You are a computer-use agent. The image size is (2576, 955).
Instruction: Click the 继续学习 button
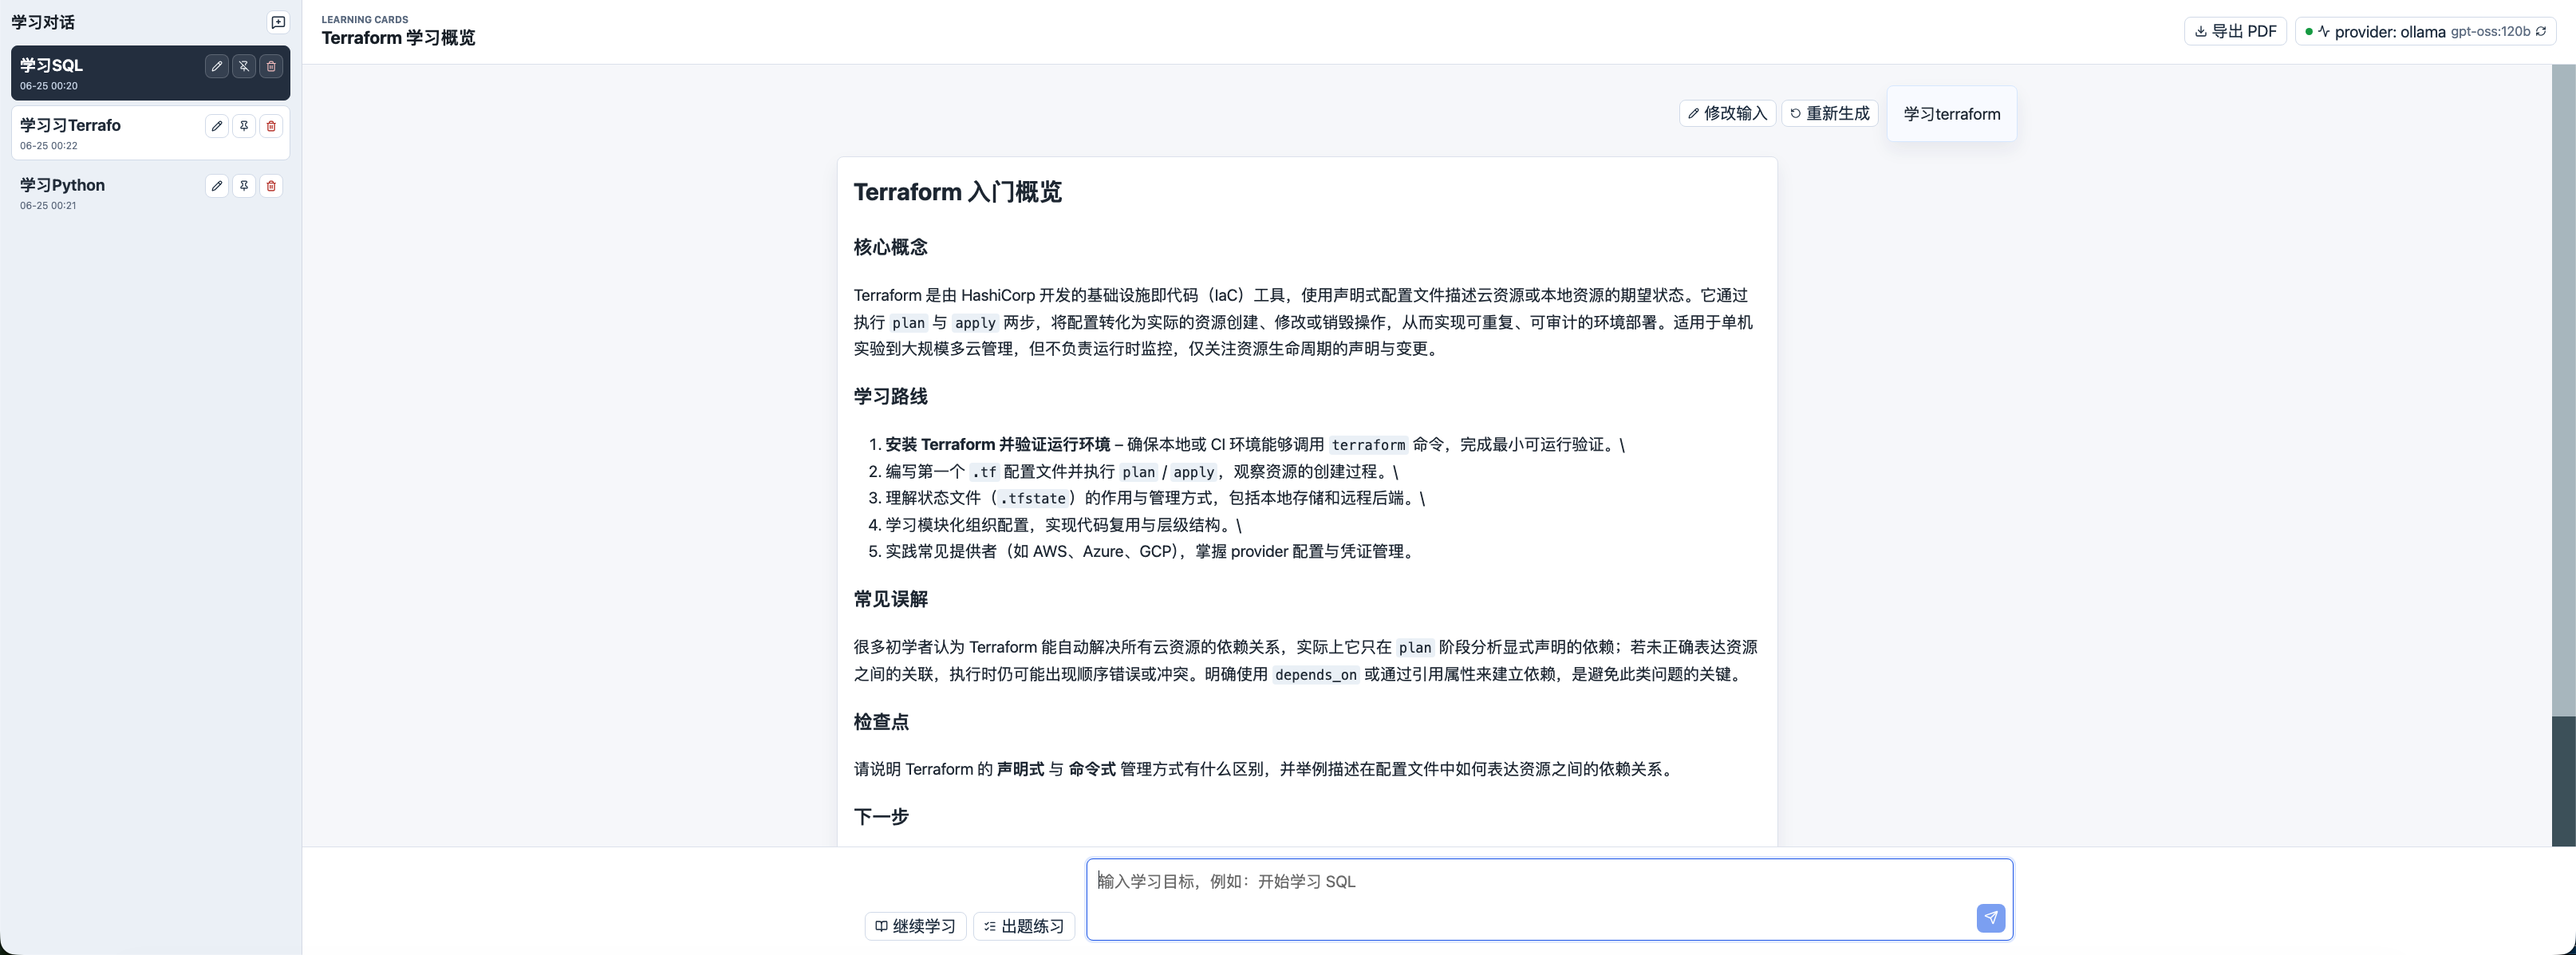[915, 926]
